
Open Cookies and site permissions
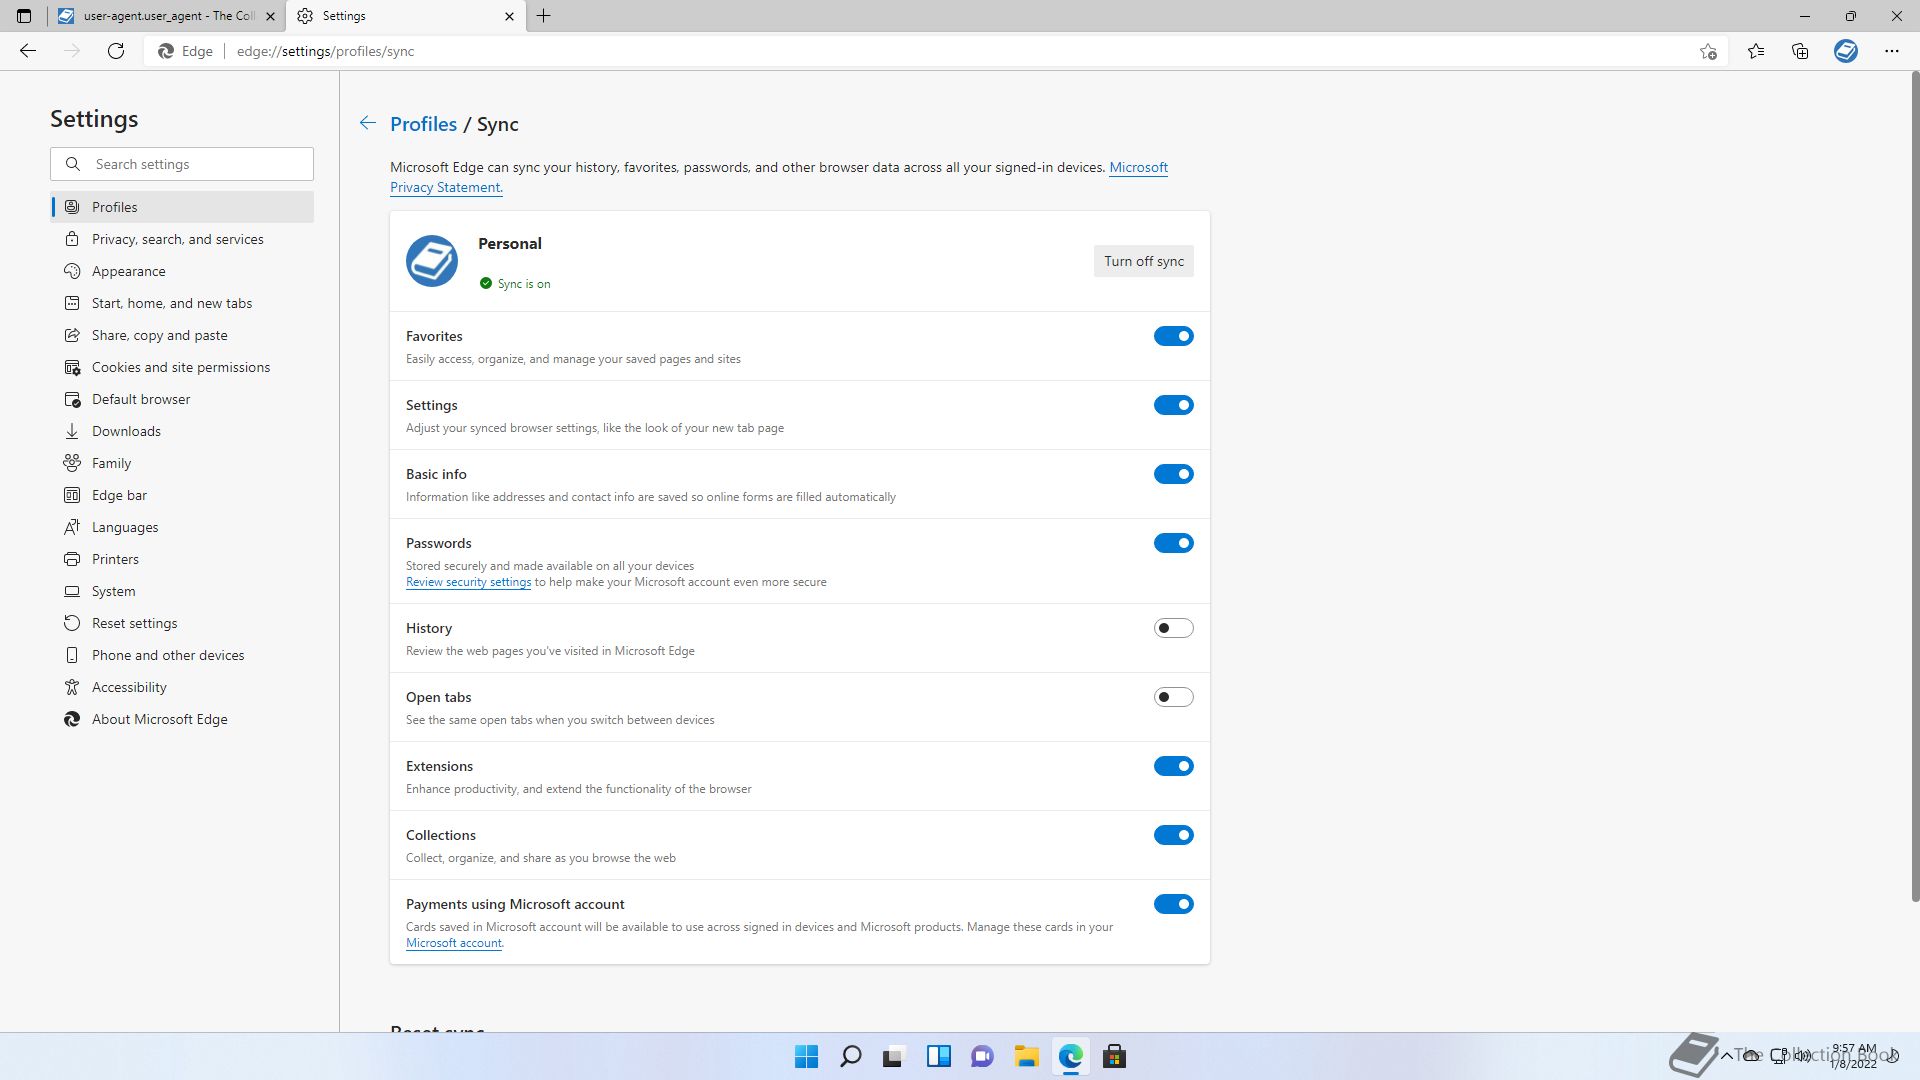coord(182,367)
